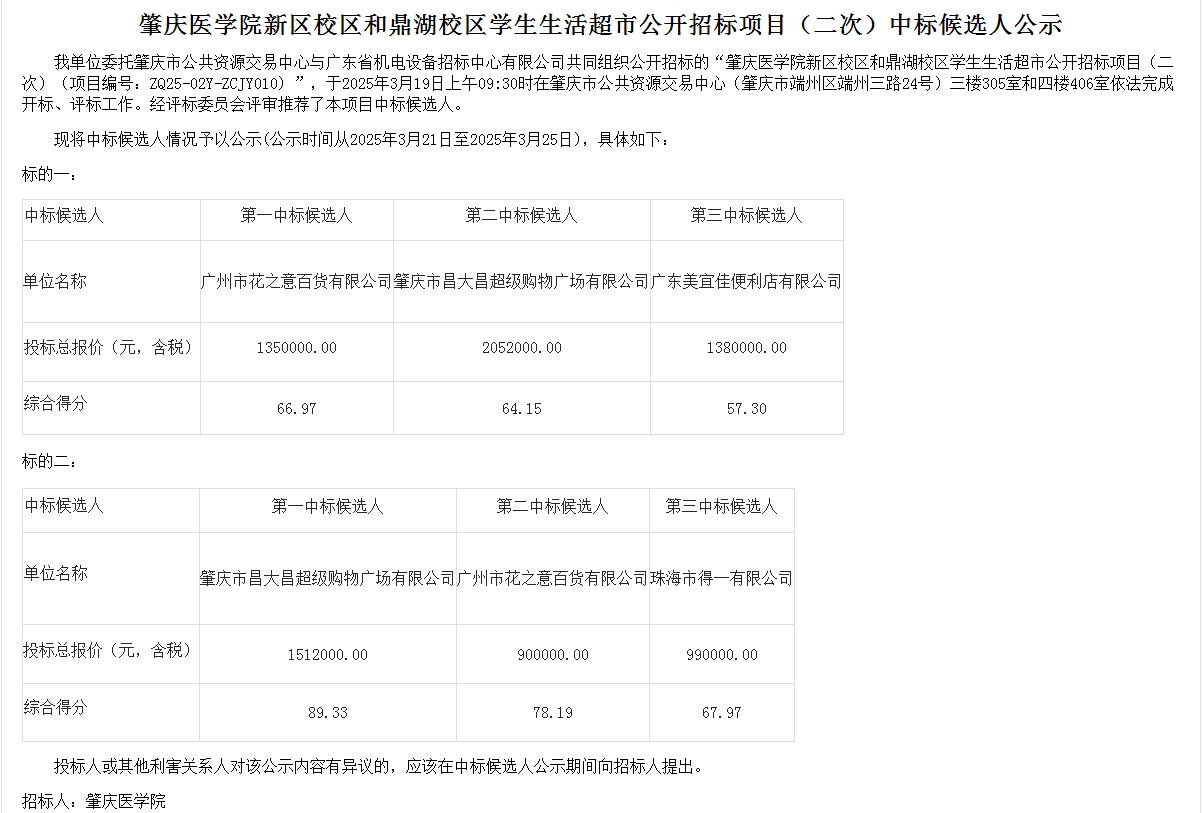Select 第三中标候选人 header in 标的一 table

click(x=746, y=216)
